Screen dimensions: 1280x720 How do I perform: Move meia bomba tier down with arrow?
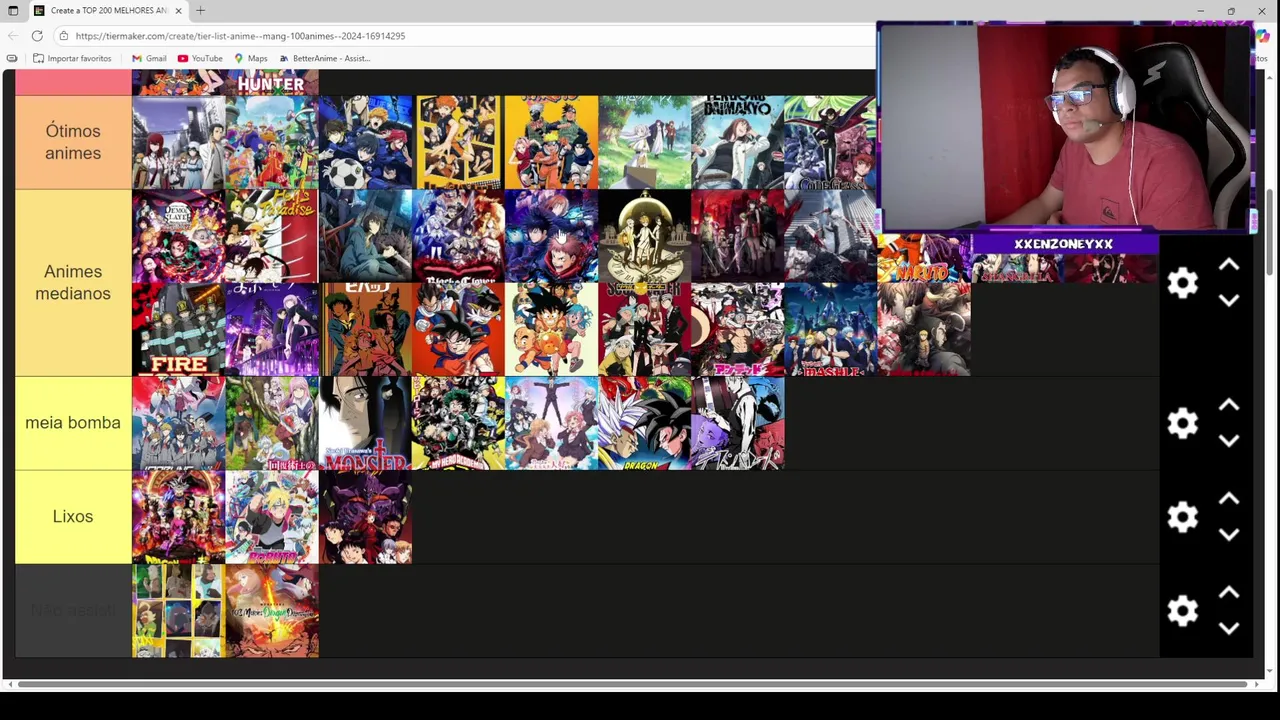(1229, 440)
